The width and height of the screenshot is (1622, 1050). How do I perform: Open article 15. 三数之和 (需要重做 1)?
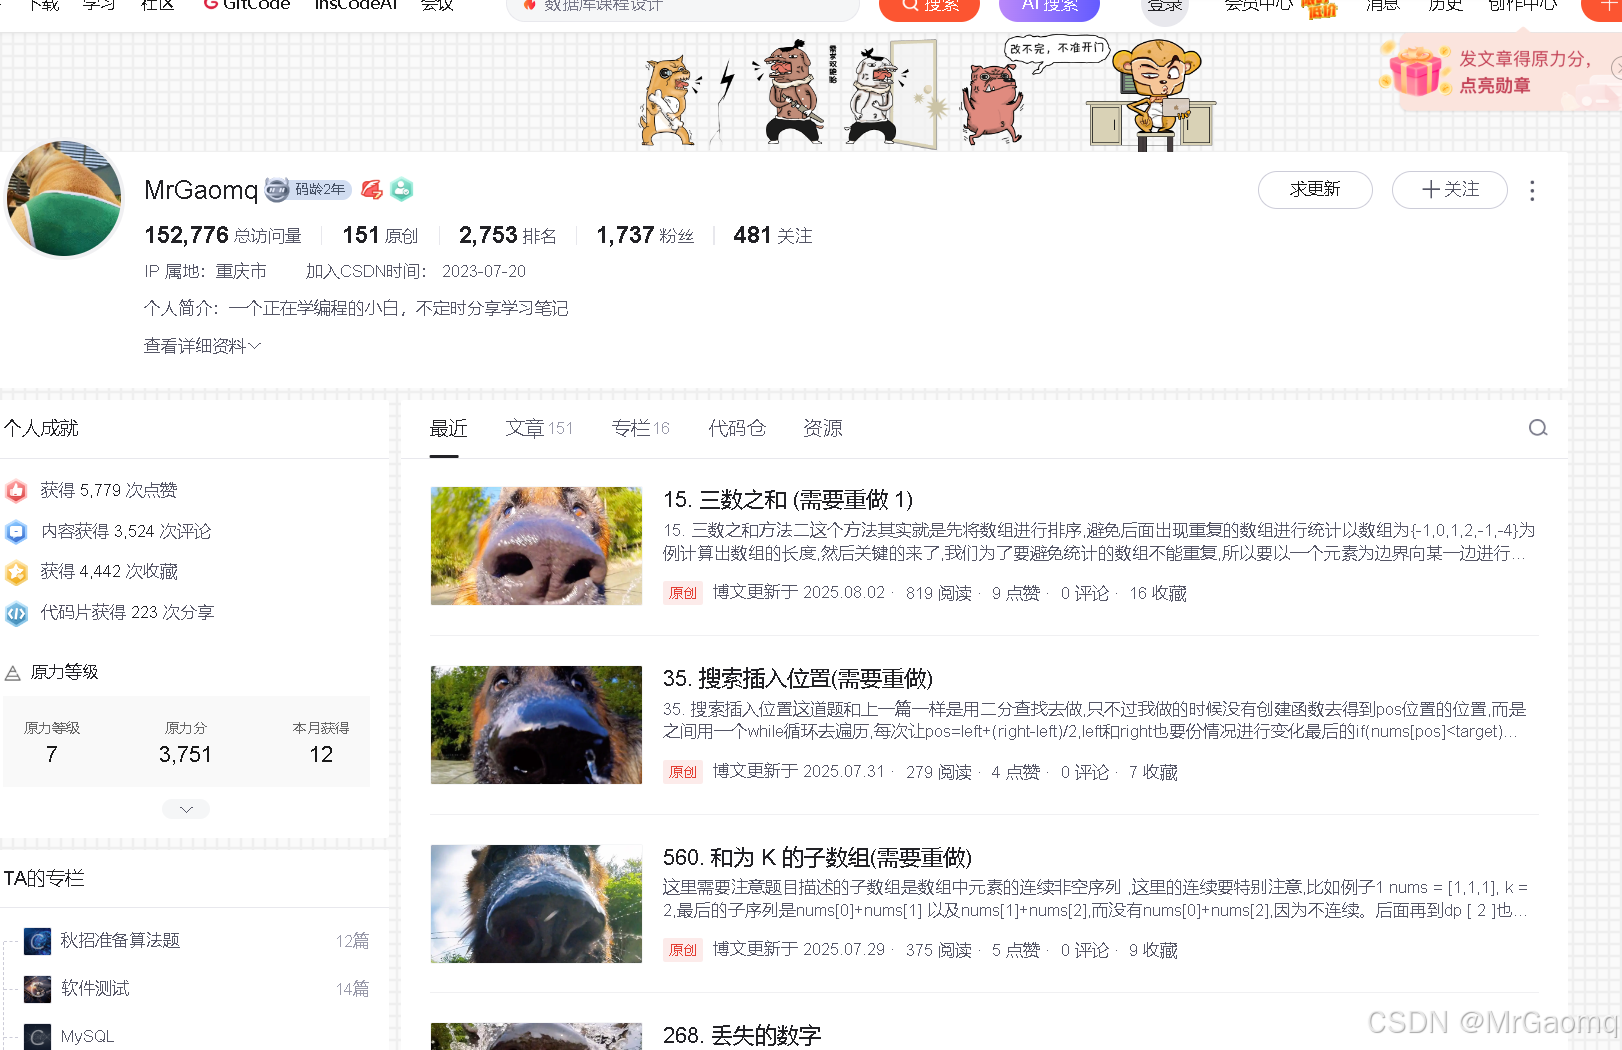point(788,500)
